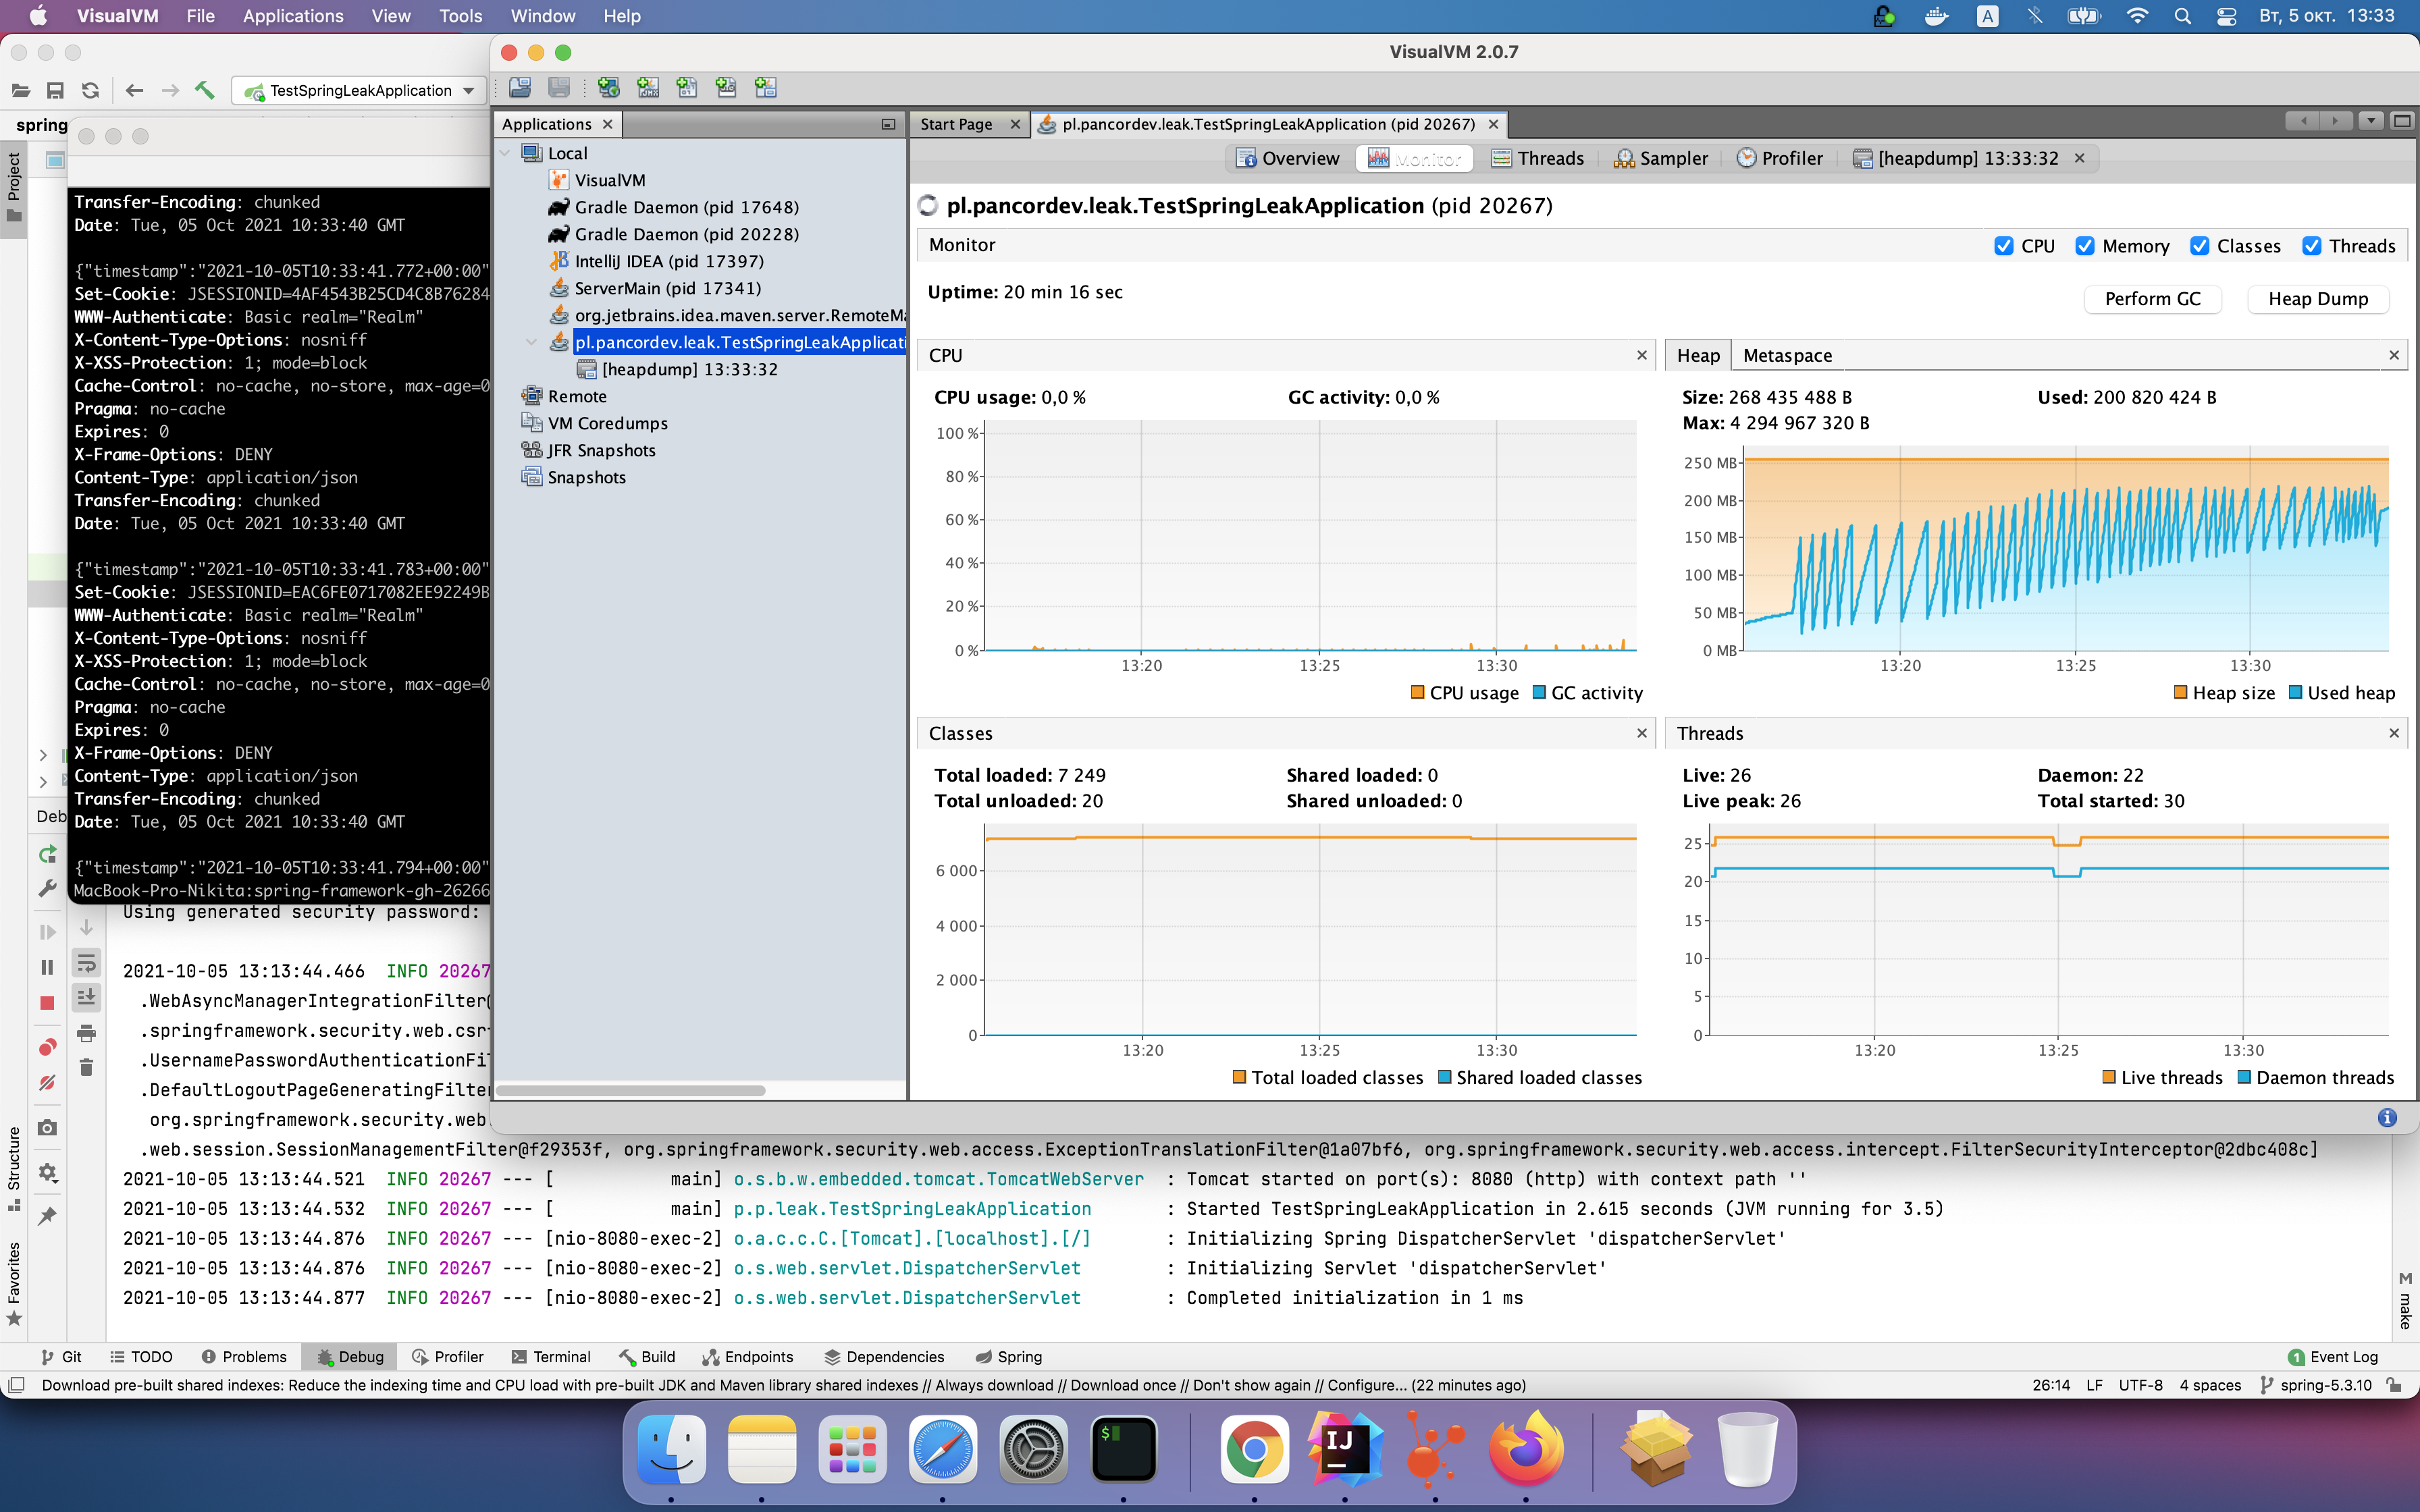This screenshot has height=1512, width=2420.
Task: Switch to the Metaspace tab
Action: [x=1788, y=355]
